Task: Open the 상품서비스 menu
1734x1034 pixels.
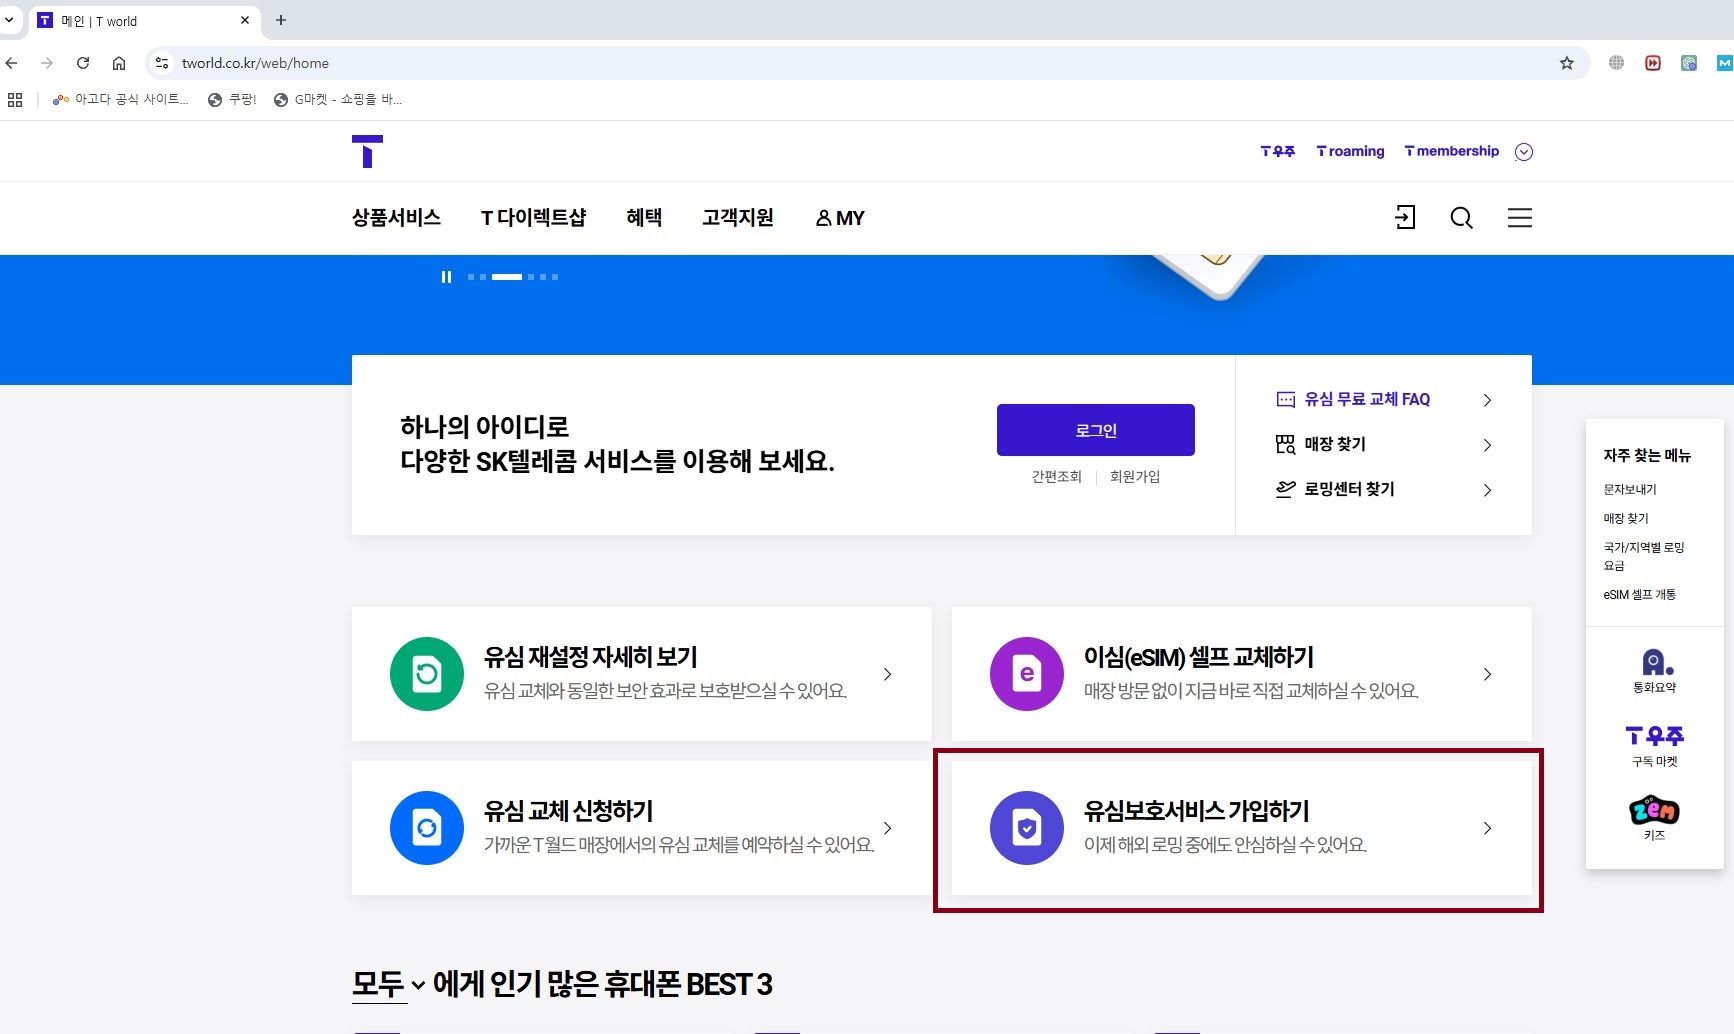Action: [x=396, y=217]
